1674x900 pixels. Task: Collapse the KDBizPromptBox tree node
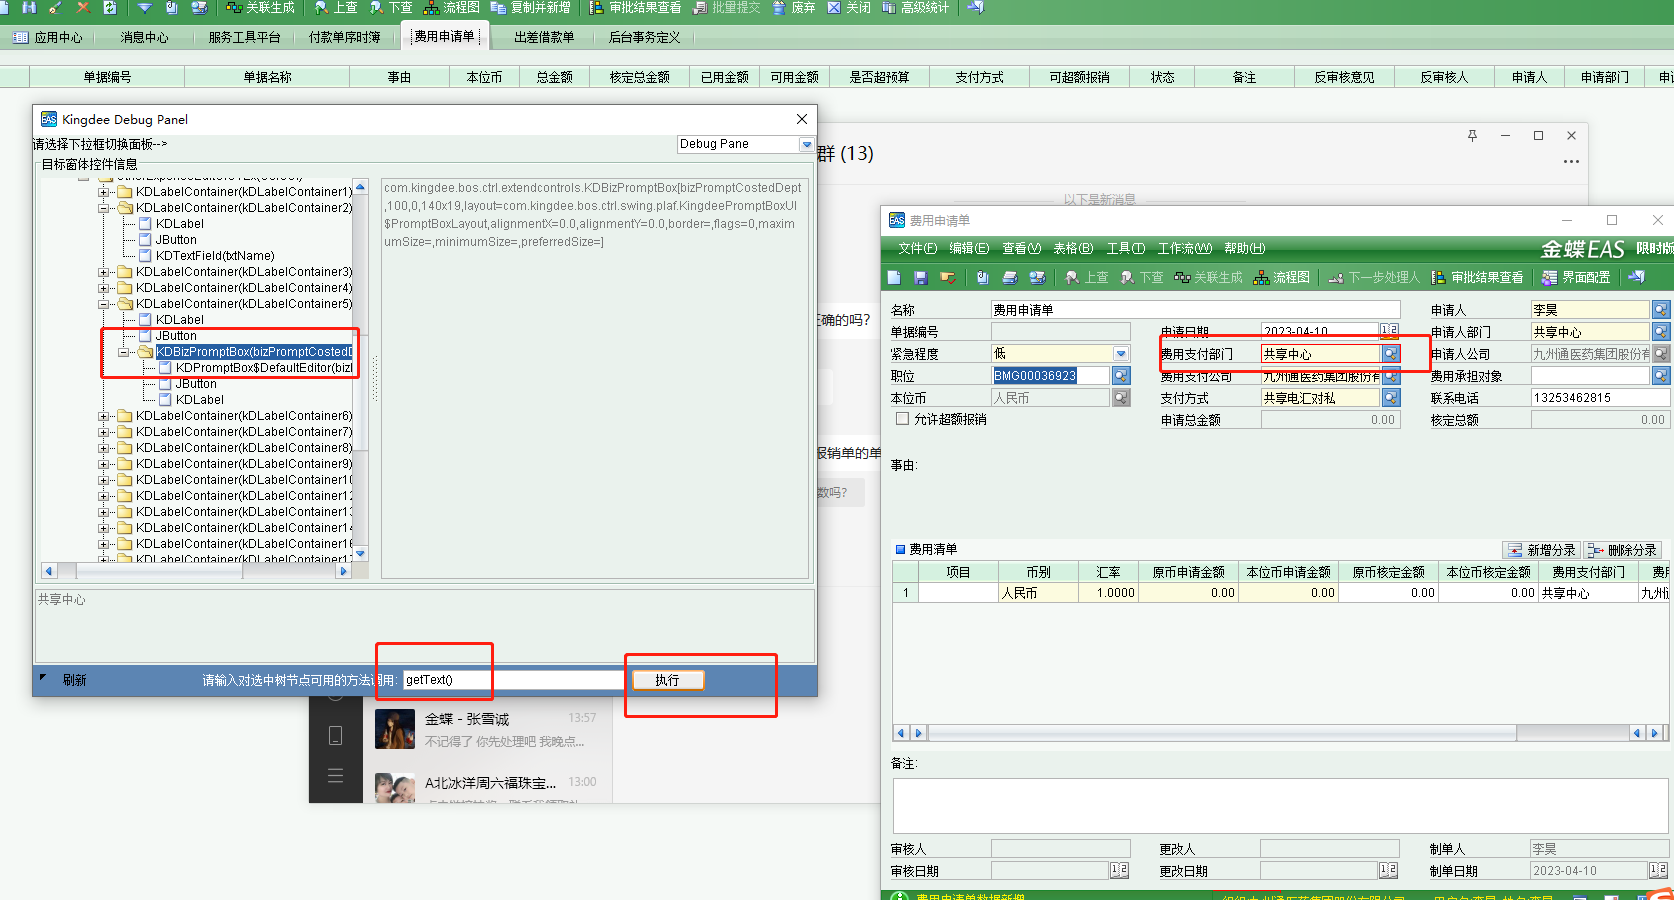click(x=124, y=352)
